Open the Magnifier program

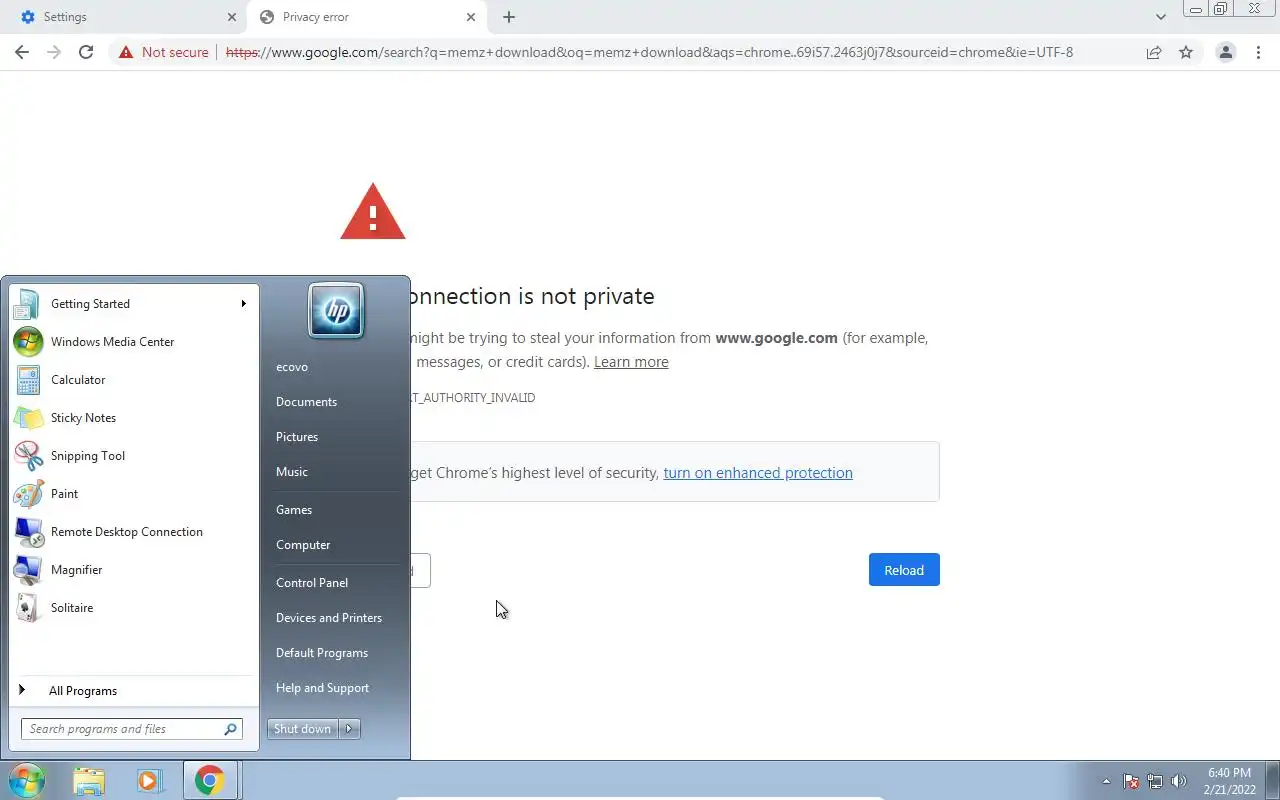tap(132, 570)
